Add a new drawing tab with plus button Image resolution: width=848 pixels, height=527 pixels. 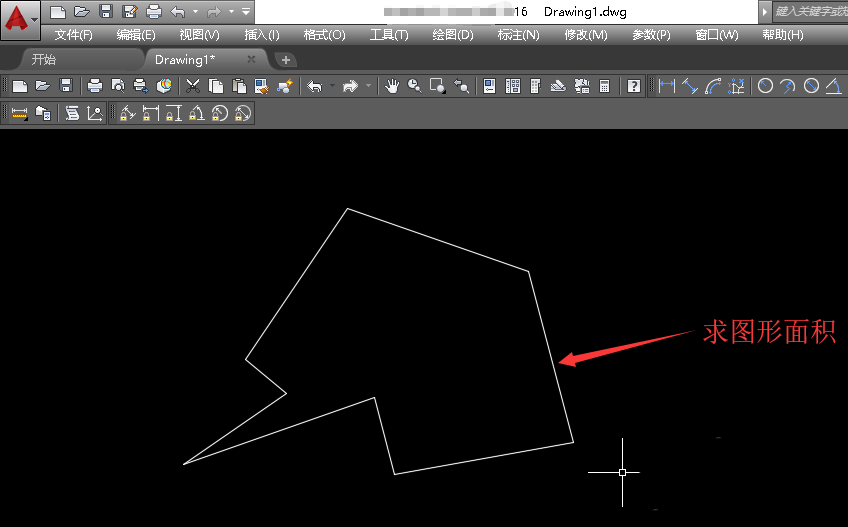click(286, 60)
